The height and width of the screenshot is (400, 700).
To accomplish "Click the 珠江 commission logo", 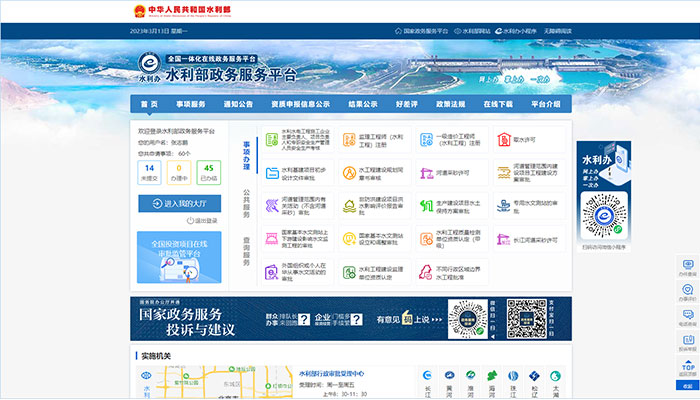I will click(513, 375).
